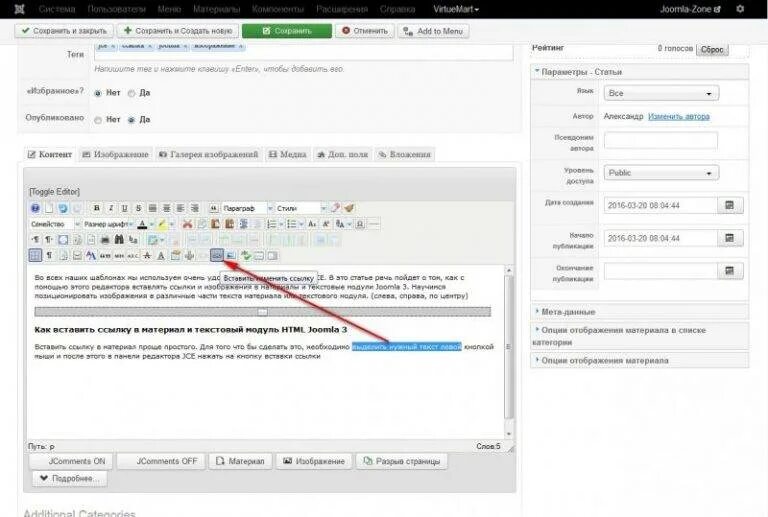Insert a numbered list
Viewport: 768px width, 517px height.
point(271,224)
